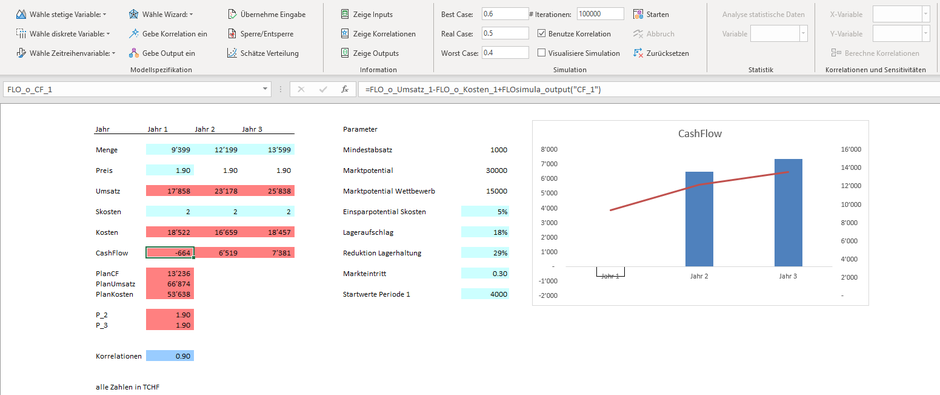
Task: Open the Statistik Variable combo box
Action: (x=779, y=34)
